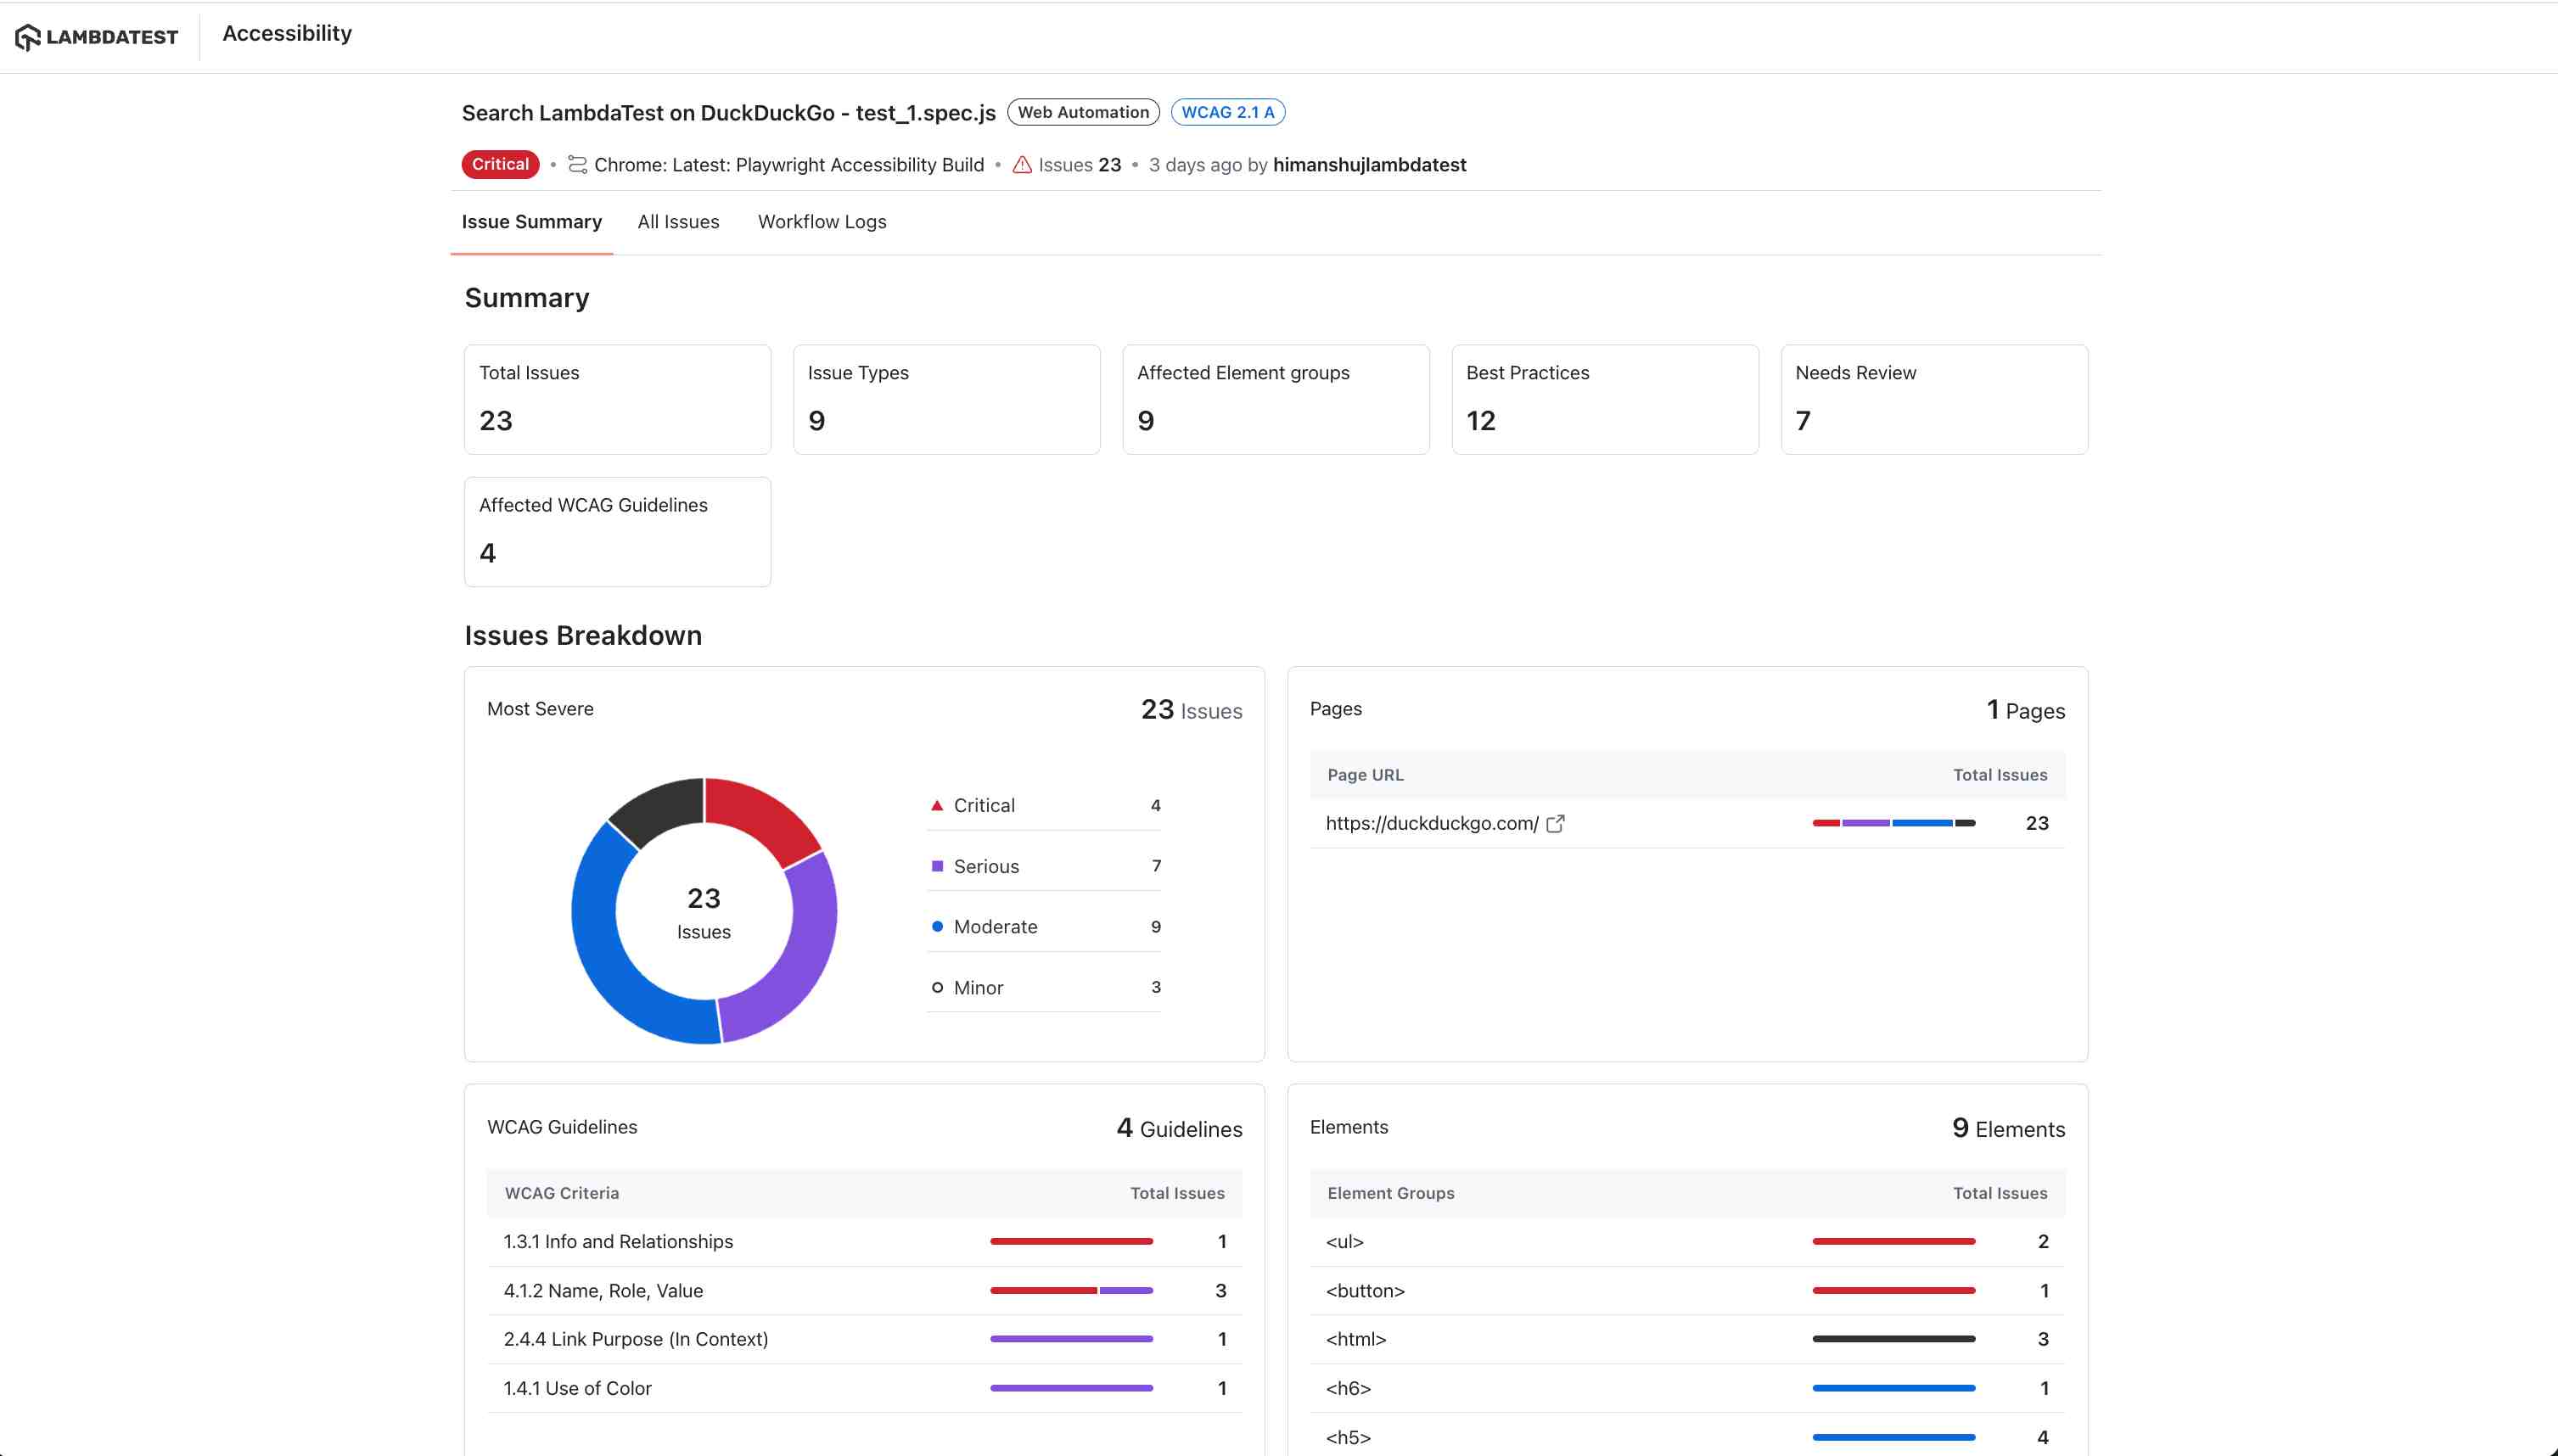Click the himanshujlambdatest username
This screenshot has height=1456, width=2558.
tap(1369, 165)
